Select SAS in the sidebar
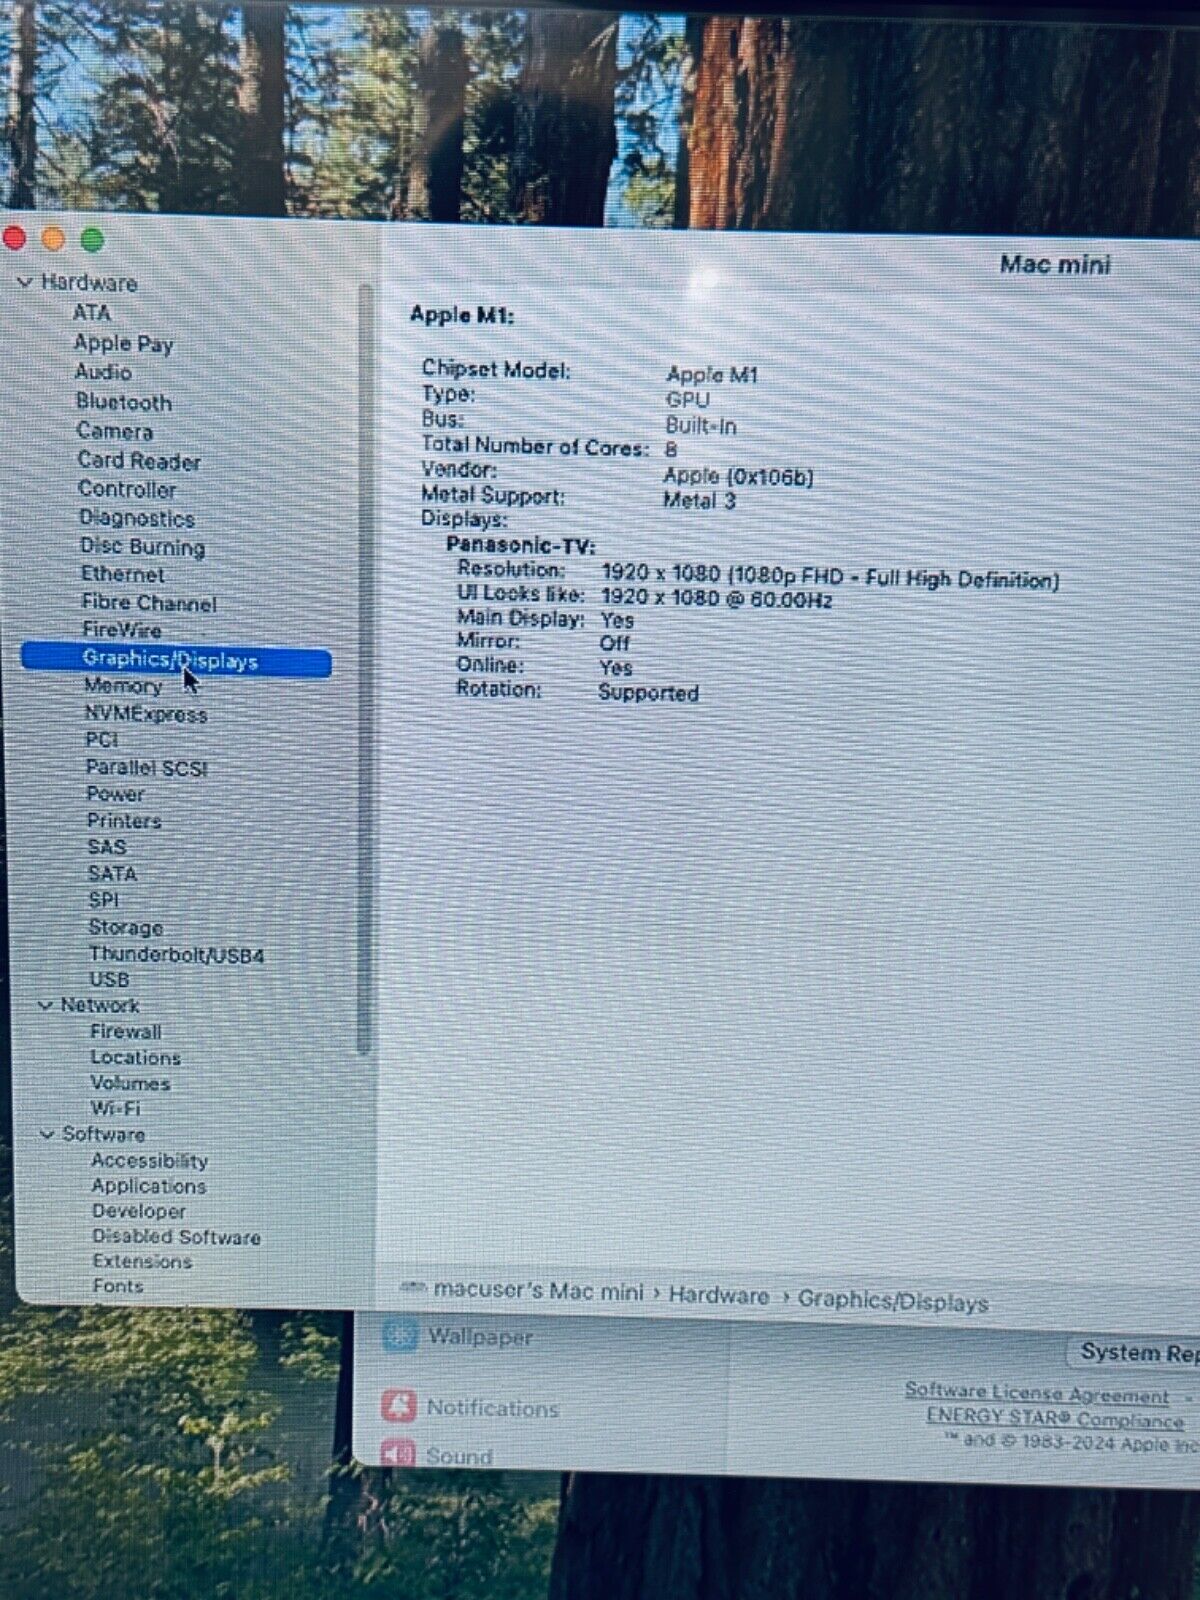 (x=107, y=847)
